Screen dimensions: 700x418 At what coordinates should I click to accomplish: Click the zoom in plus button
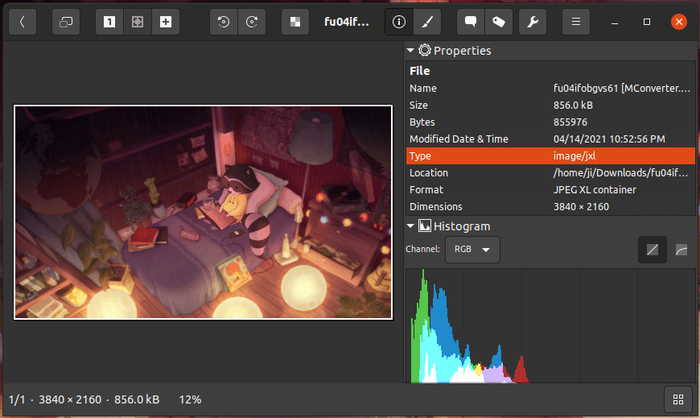(x=166, y=21)
